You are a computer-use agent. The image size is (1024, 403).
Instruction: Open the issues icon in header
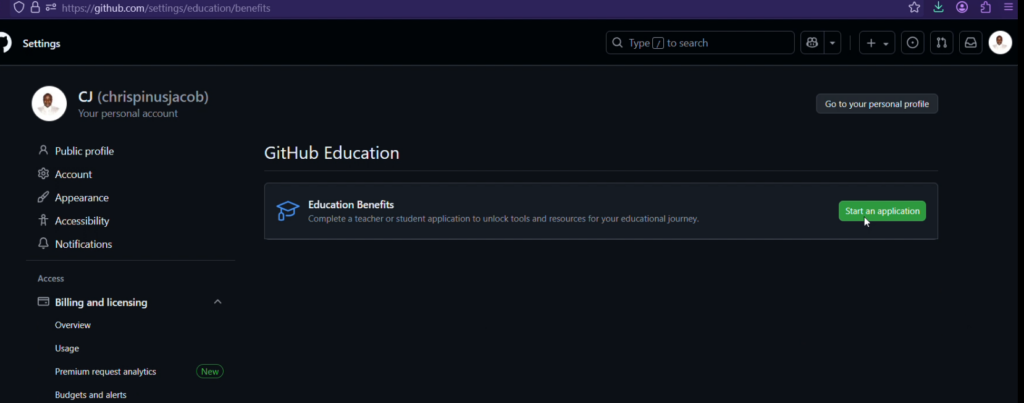912,43
